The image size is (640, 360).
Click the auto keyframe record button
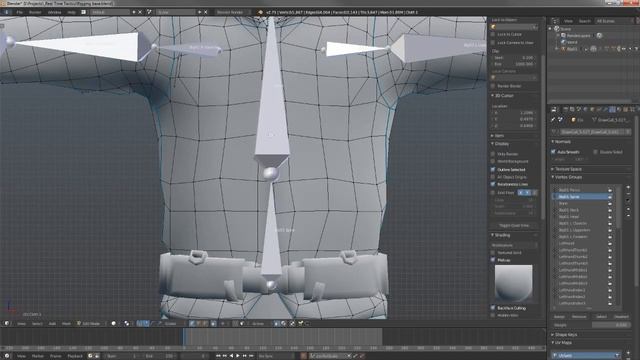coord(303,356)
